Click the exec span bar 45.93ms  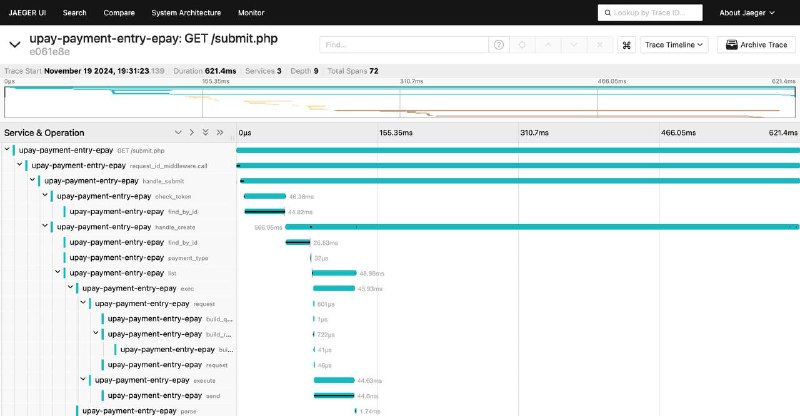334,288
